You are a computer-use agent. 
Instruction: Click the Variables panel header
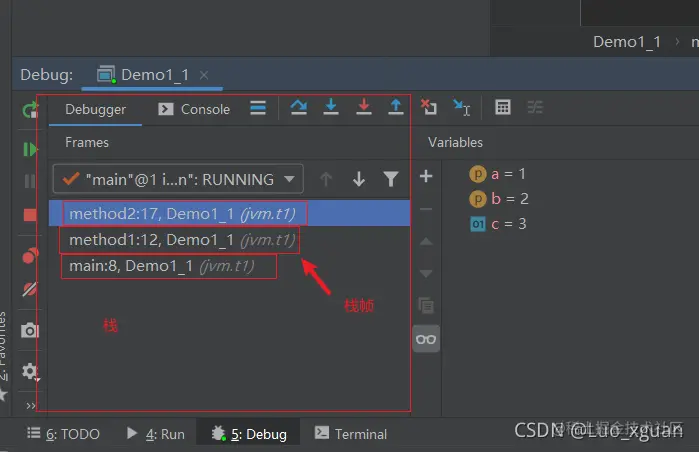(455, 142)
